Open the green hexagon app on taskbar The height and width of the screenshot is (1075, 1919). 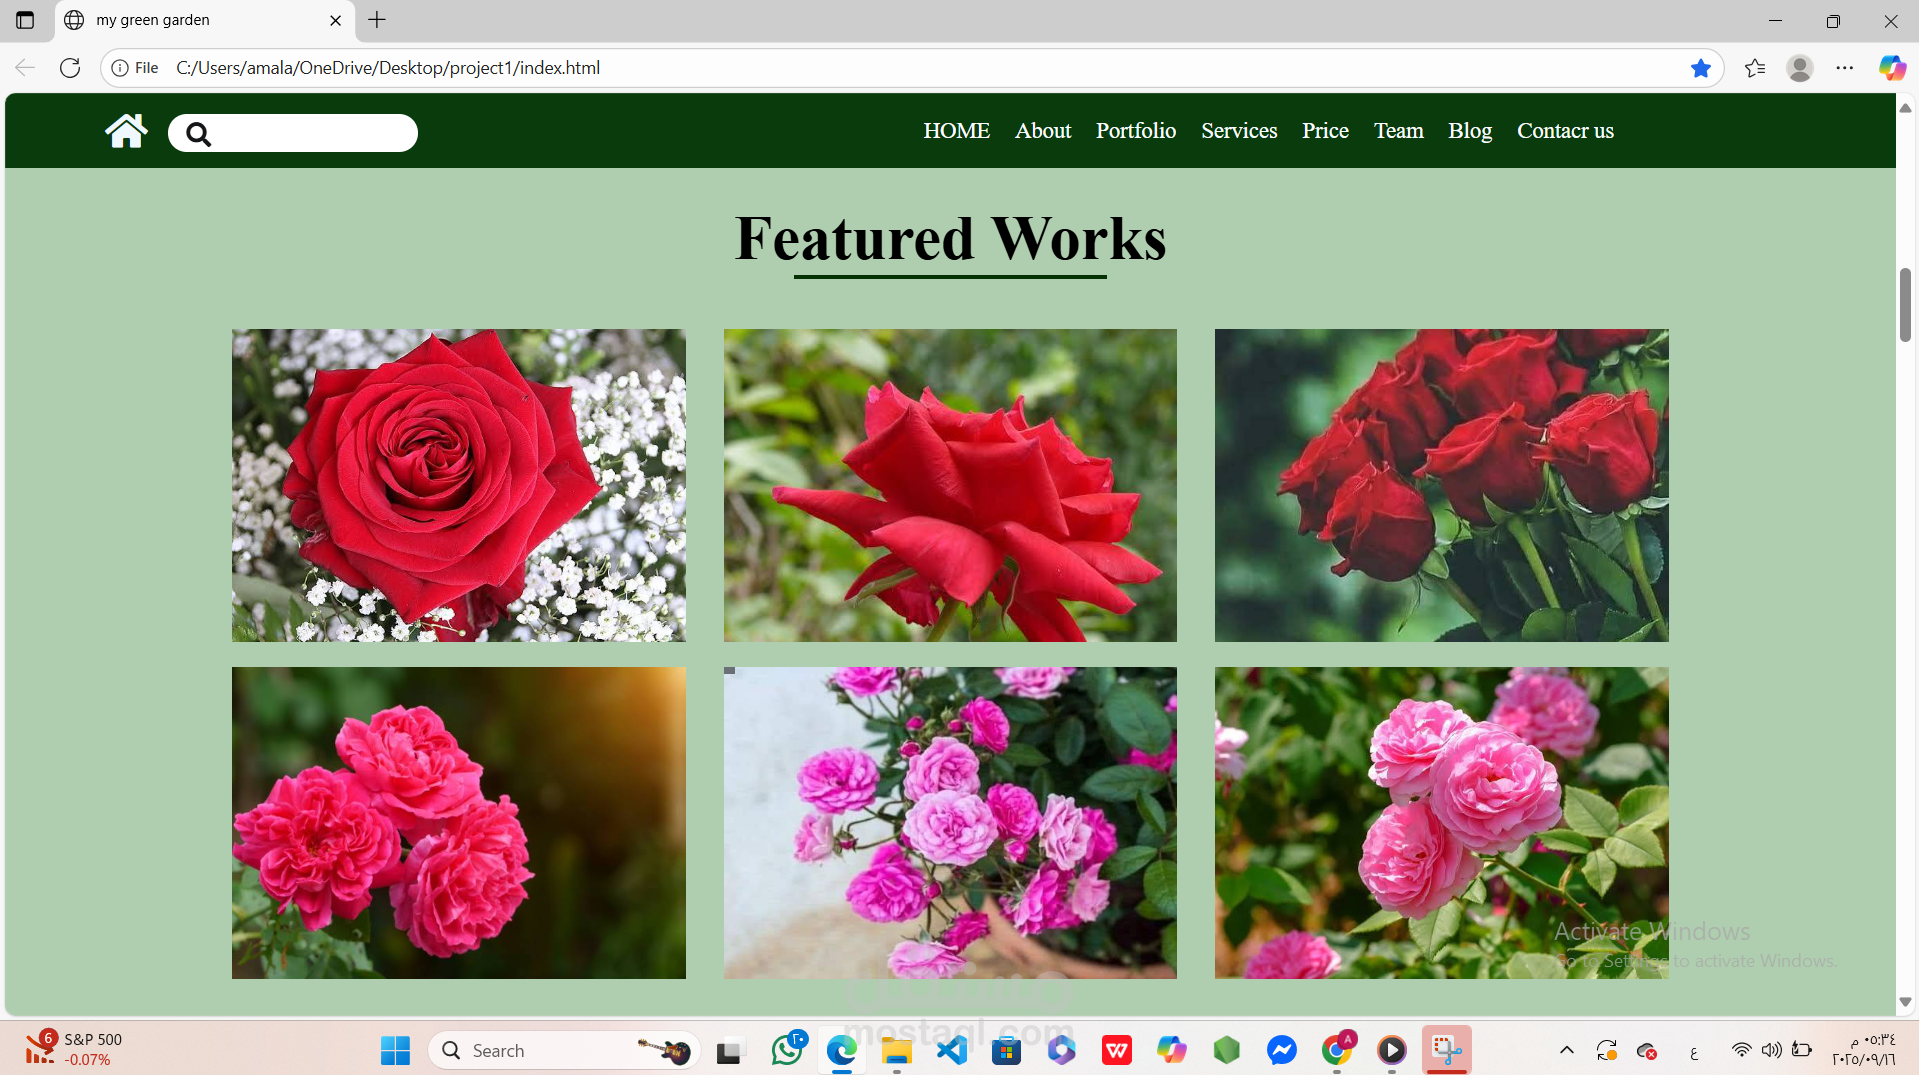1227,1050
